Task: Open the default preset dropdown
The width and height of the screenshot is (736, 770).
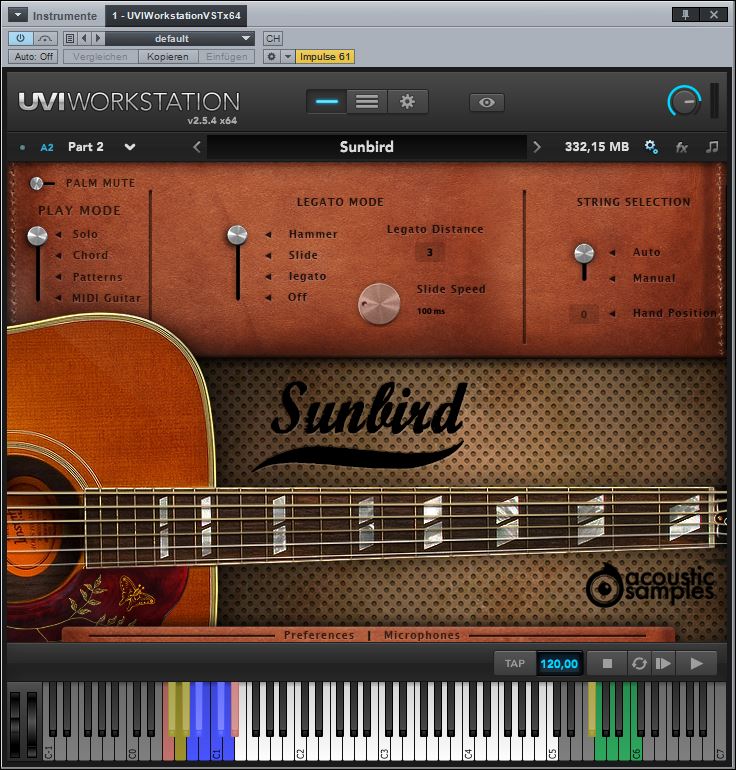Action: coord(180,38)
